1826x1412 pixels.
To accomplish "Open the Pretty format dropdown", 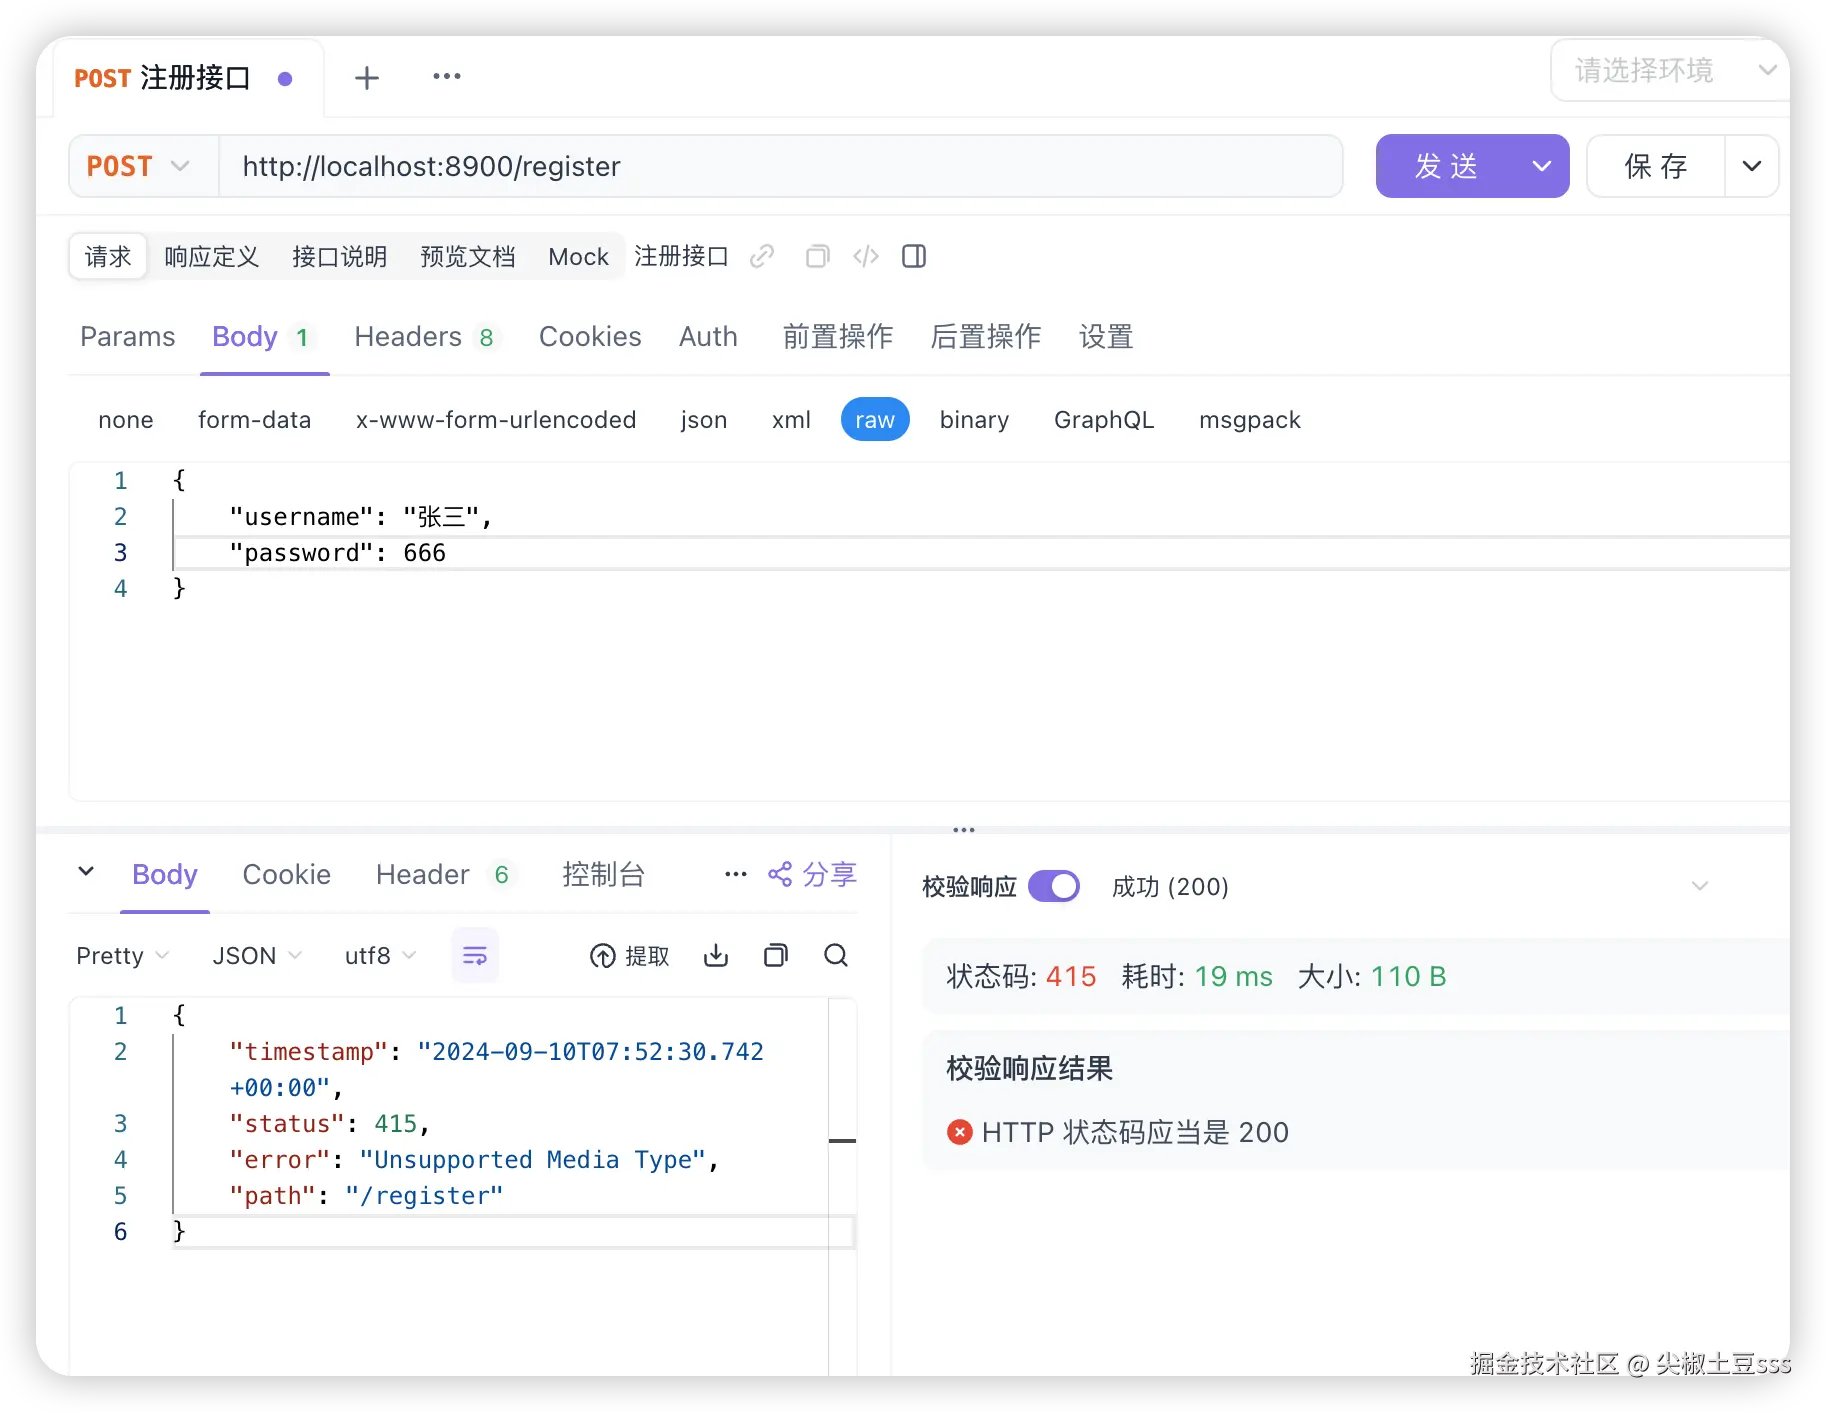I will [x=122, y=956].
